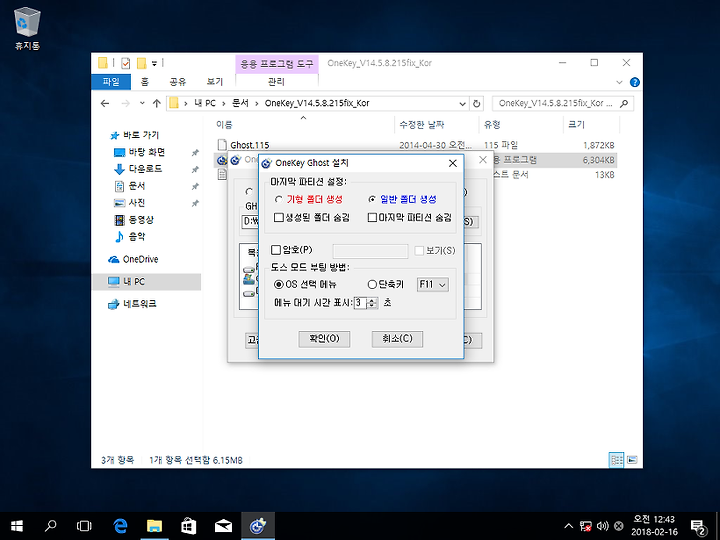Open the F11 hotkey dropdown

click(x=433, y=285)
